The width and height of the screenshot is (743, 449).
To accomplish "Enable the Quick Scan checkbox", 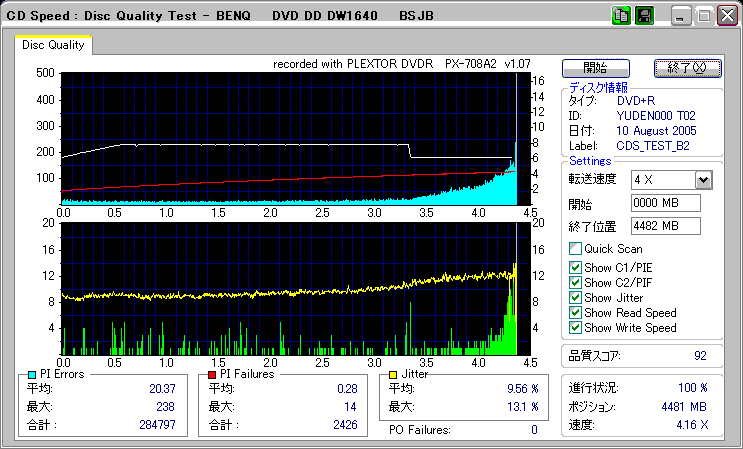I will click(575, 249).
